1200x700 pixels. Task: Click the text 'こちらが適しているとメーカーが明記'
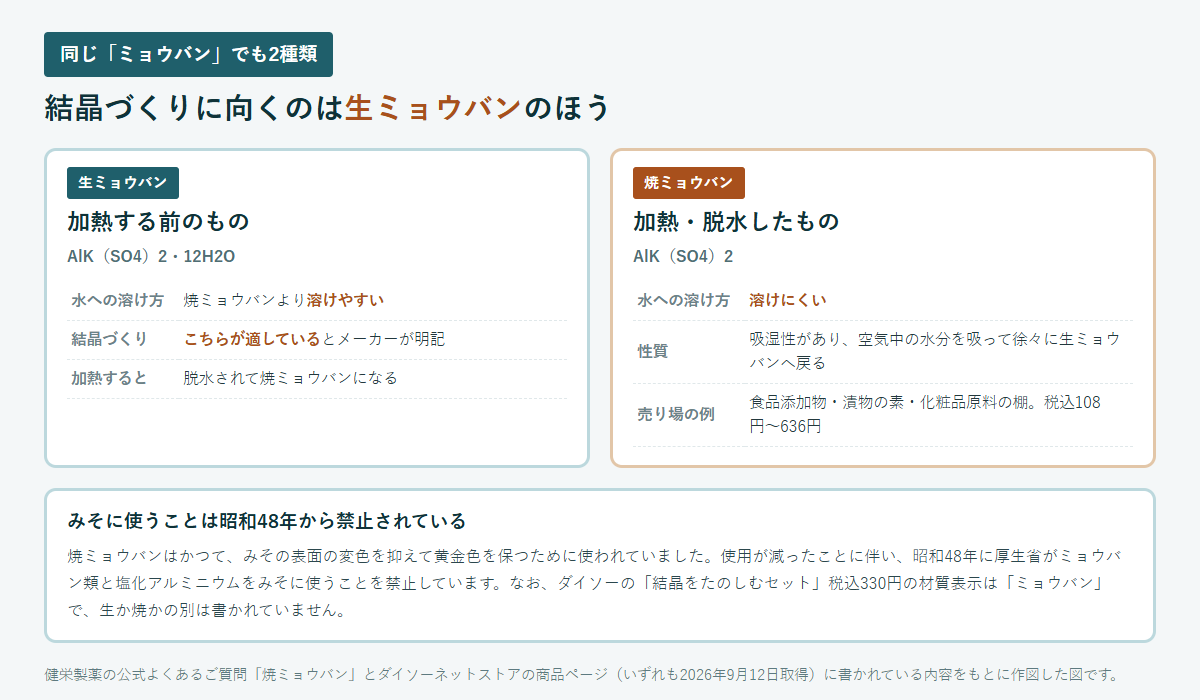click(x=314, y=339)
